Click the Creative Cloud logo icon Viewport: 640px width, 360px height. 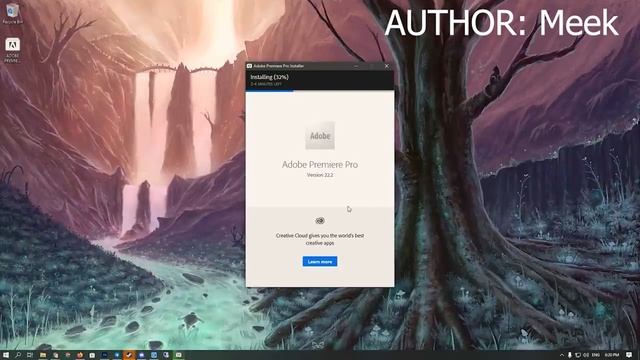pos(320,221)
